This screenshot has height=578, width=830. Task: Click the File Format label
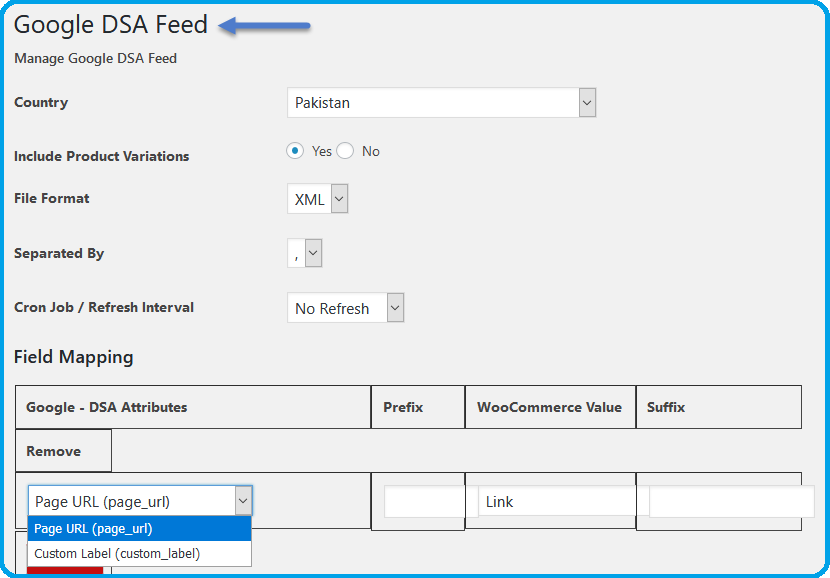(52, 198)
